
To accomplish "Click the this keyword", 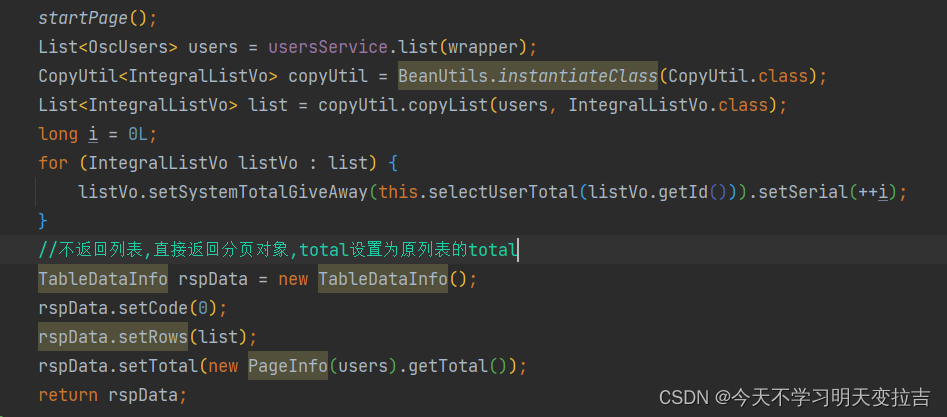I will click(x=399, y=192).
